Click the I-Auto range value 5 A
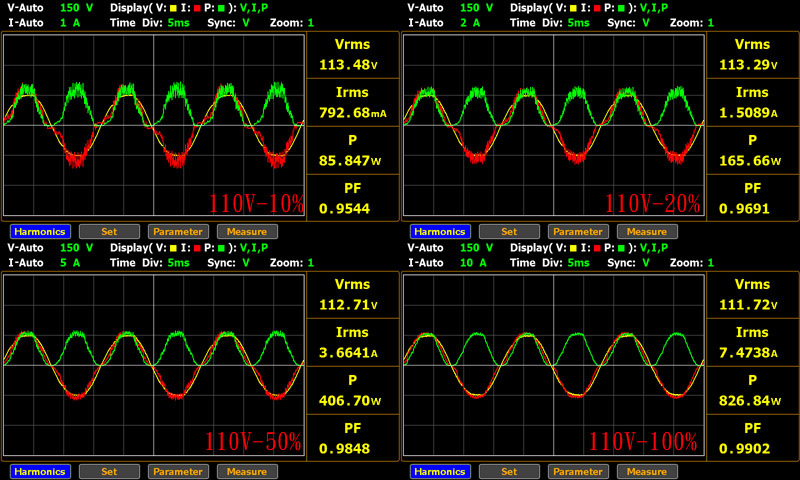The height and width of the screenshot is (480, 800). [70, 263]
